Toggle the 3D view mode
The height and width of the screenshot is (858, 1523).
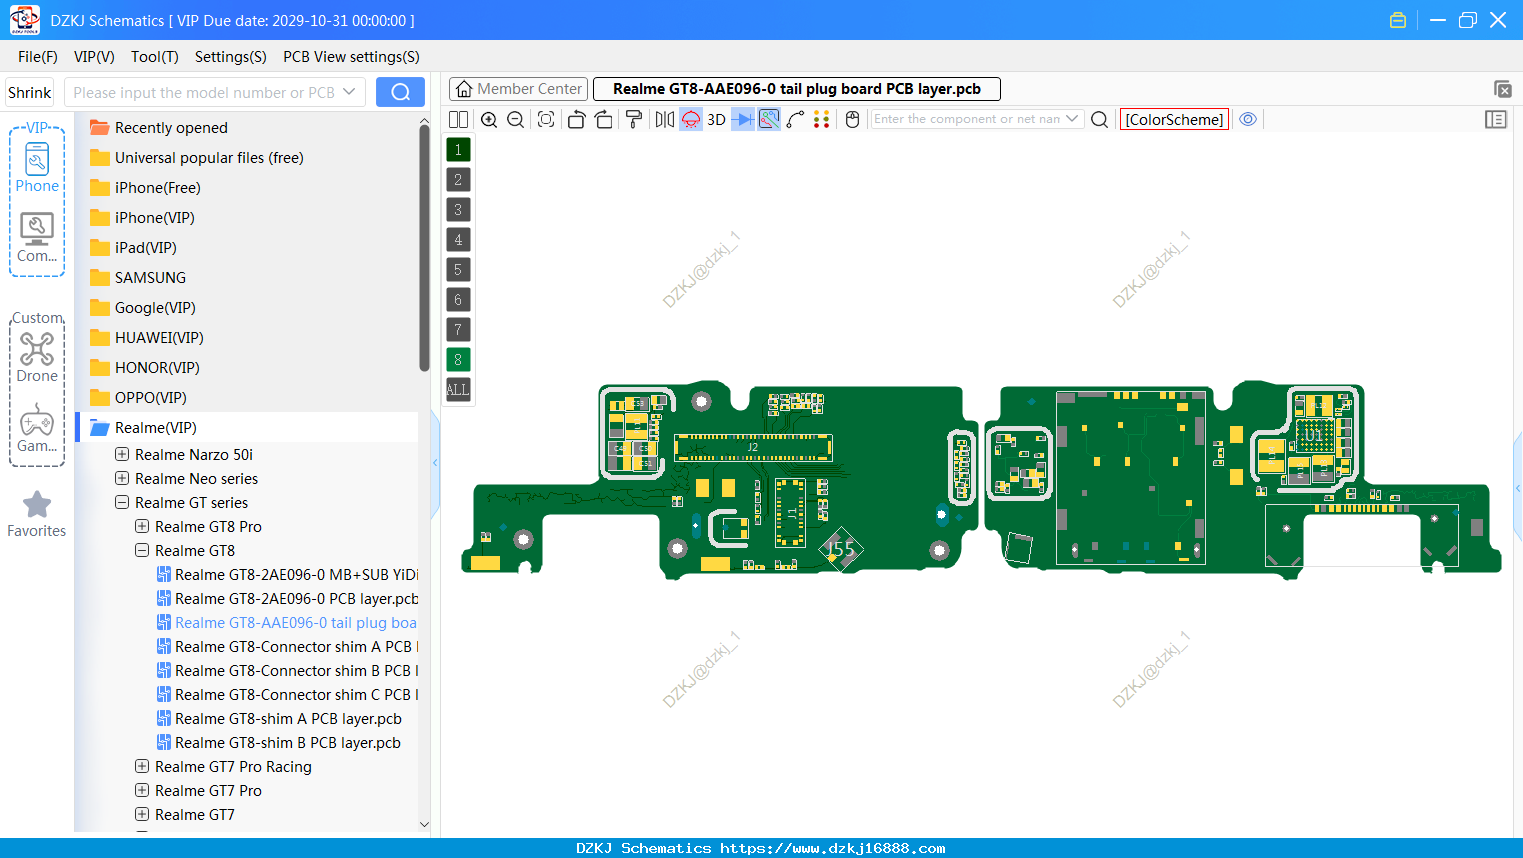716,119
